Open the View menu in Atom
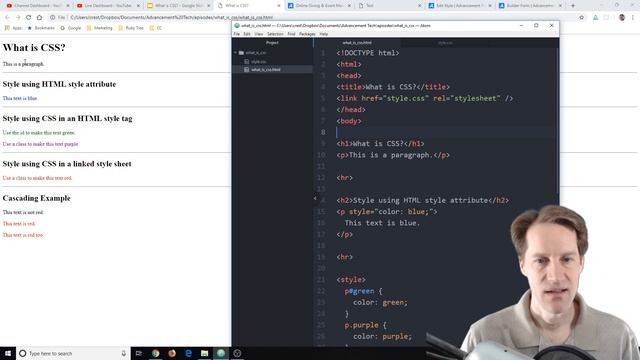 pos(259,34)
